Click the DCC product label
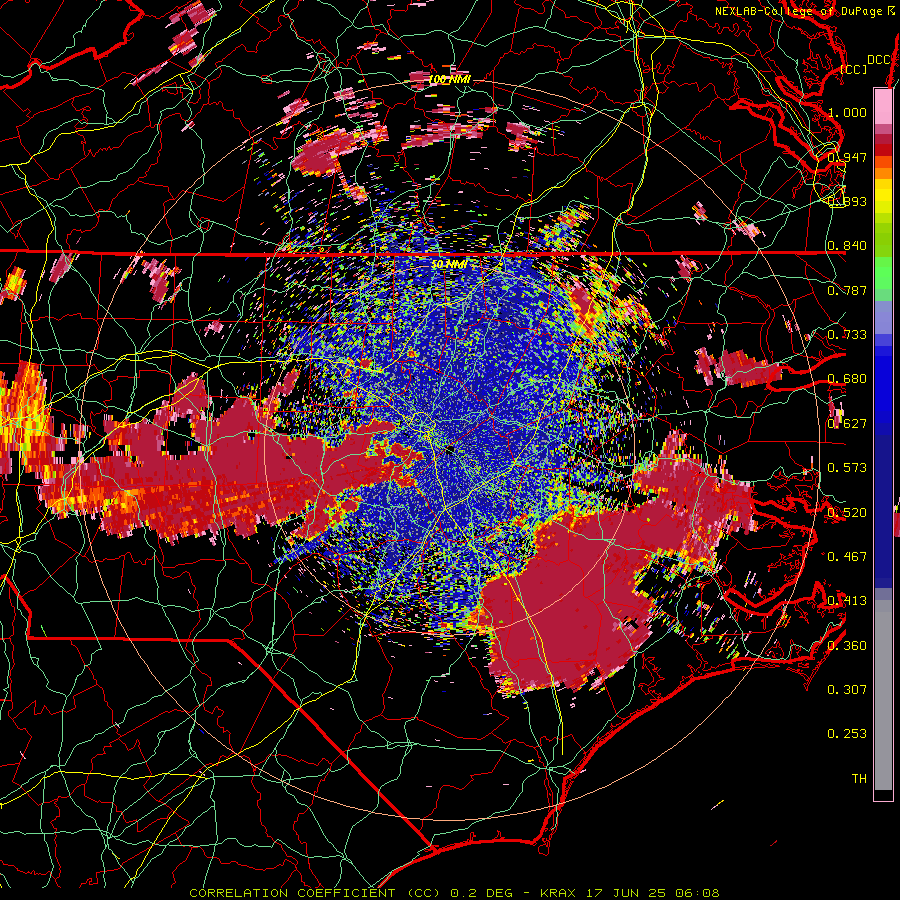Image resolution: width=900 pixels, height=900 pixels. (x=879, y=60)
